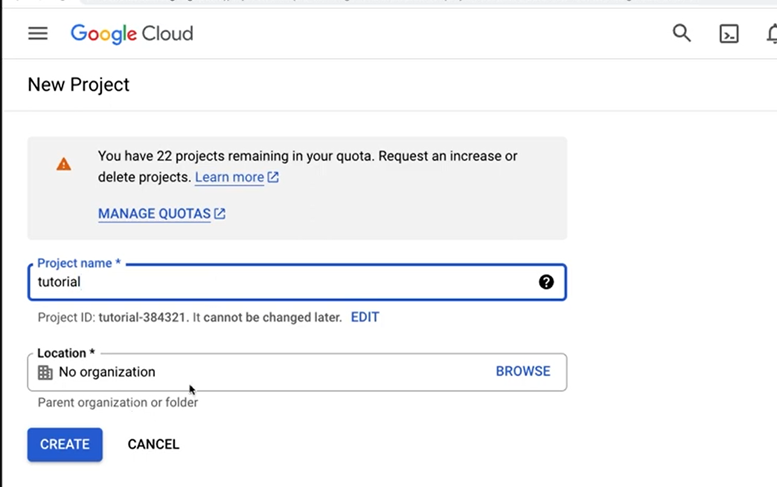Activate Cloud Shell terminal icon

730,34
